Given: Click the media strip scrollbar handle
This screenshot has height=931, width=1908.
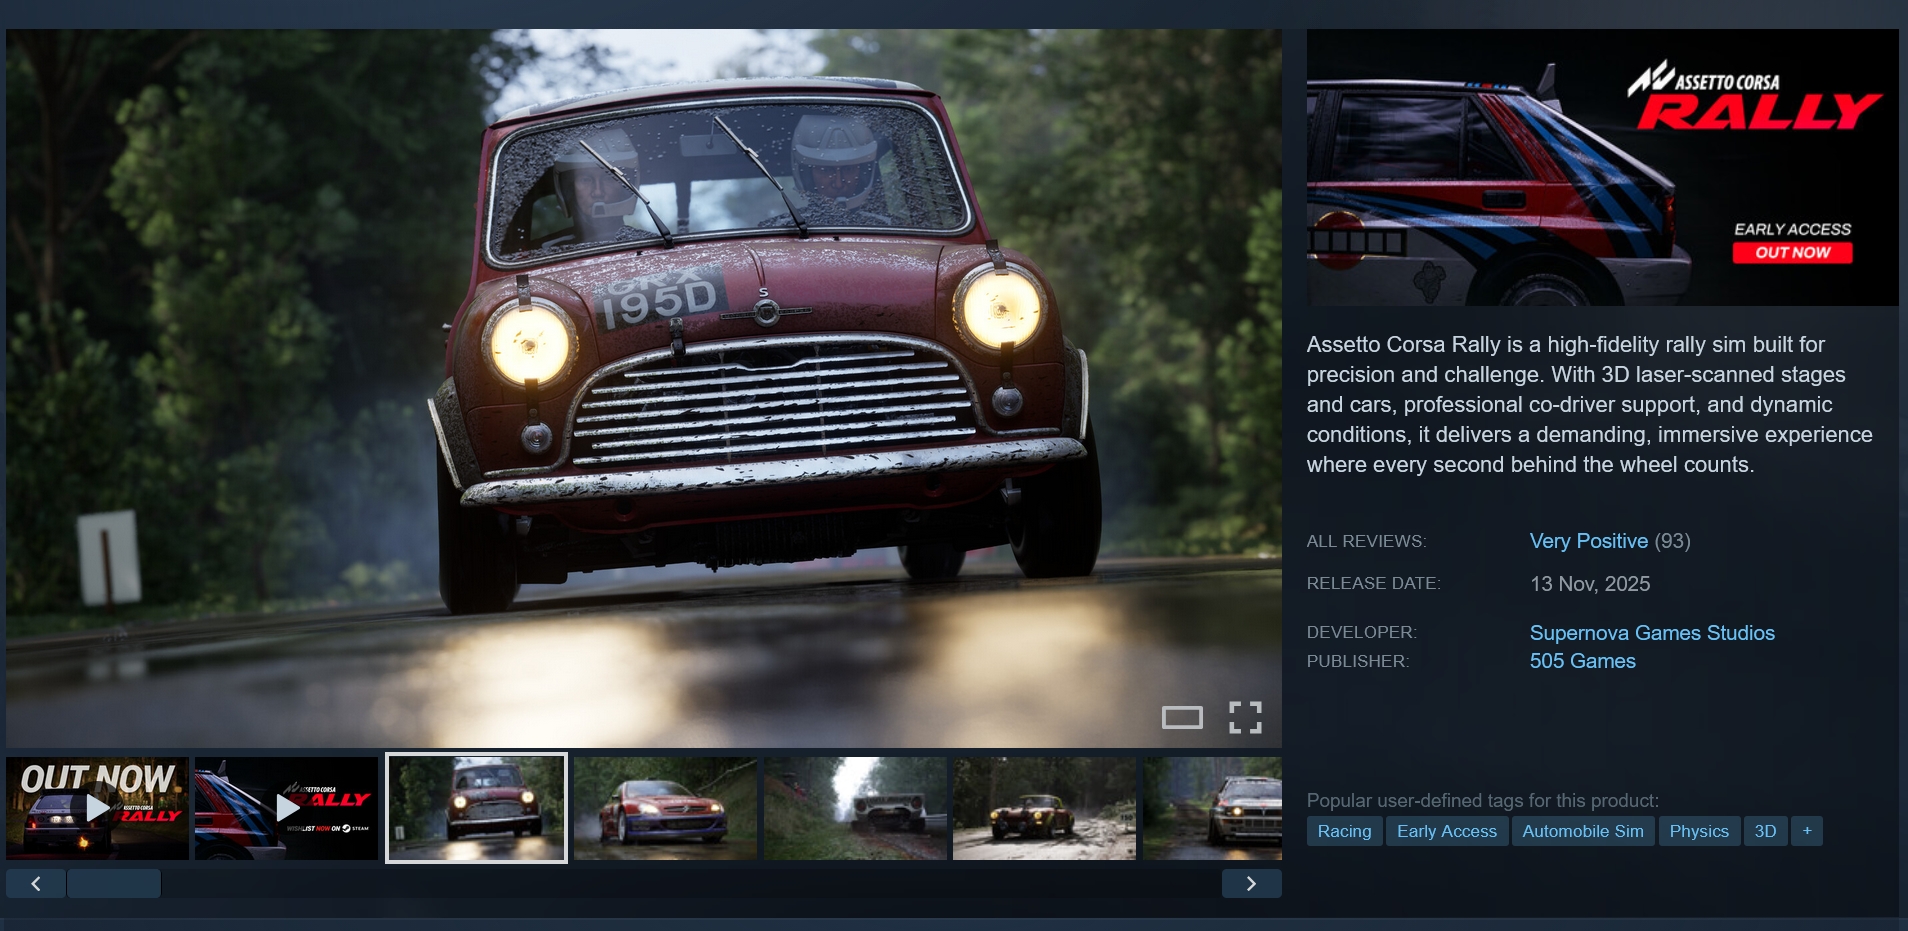Looking at the screenshot, I should pyautogui.click(x=113, y=883).
